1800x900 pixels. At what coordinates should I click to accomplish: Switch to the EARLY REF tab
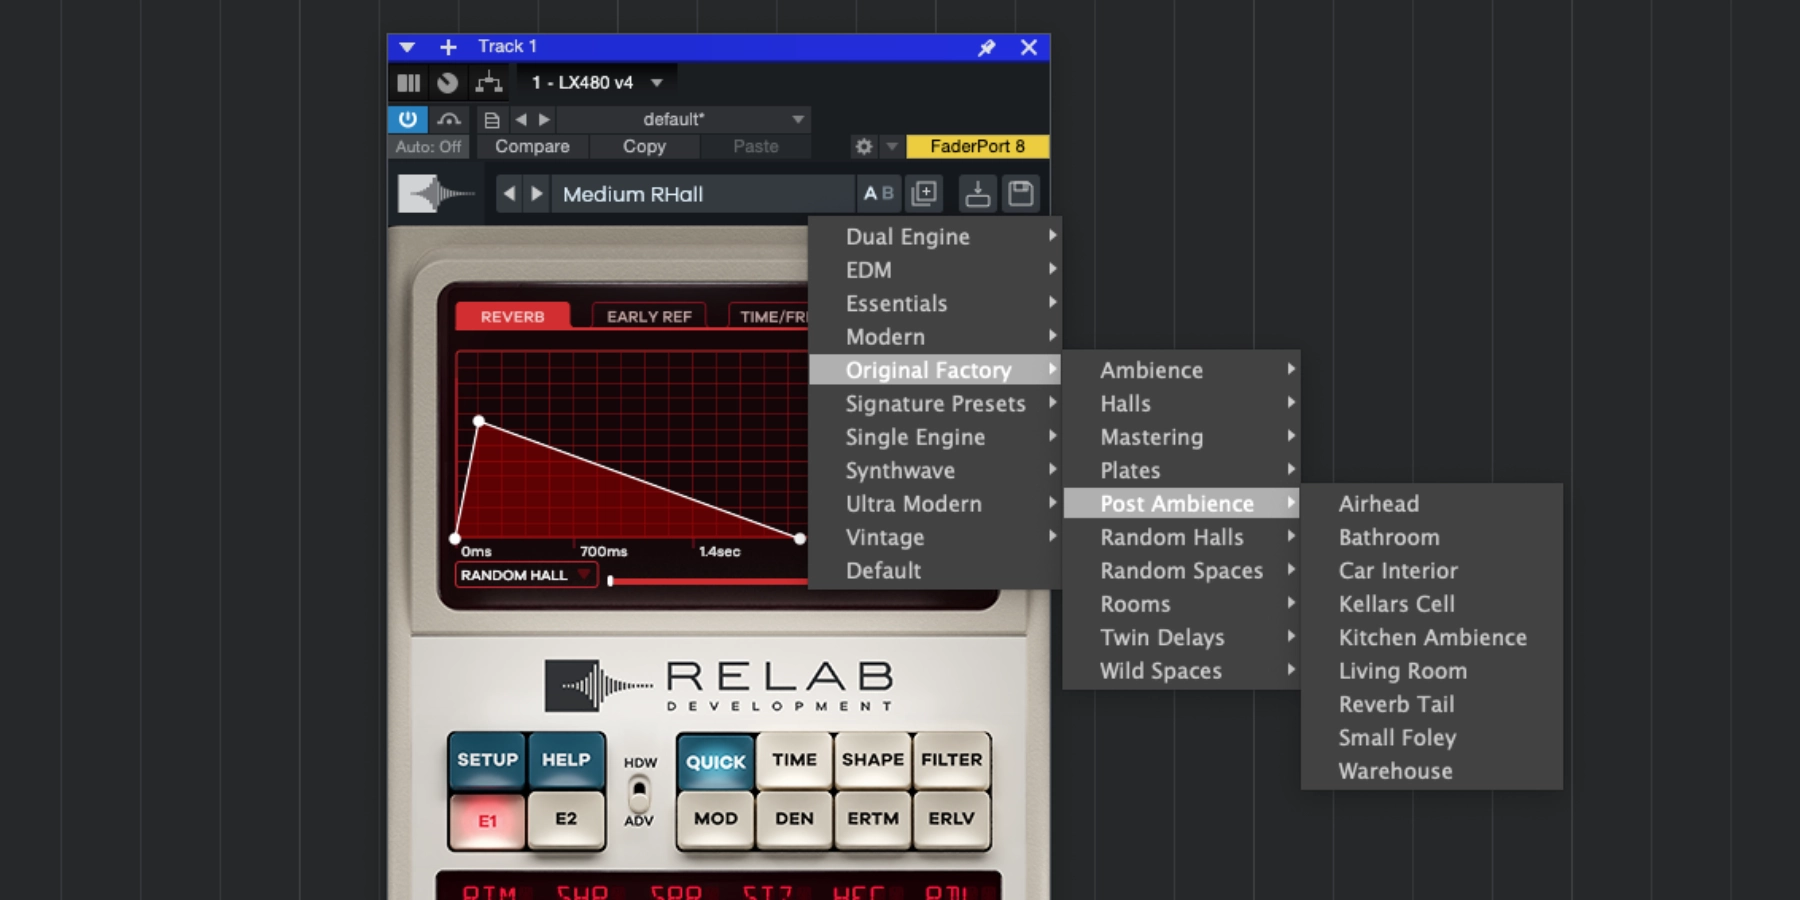[648, 316]
